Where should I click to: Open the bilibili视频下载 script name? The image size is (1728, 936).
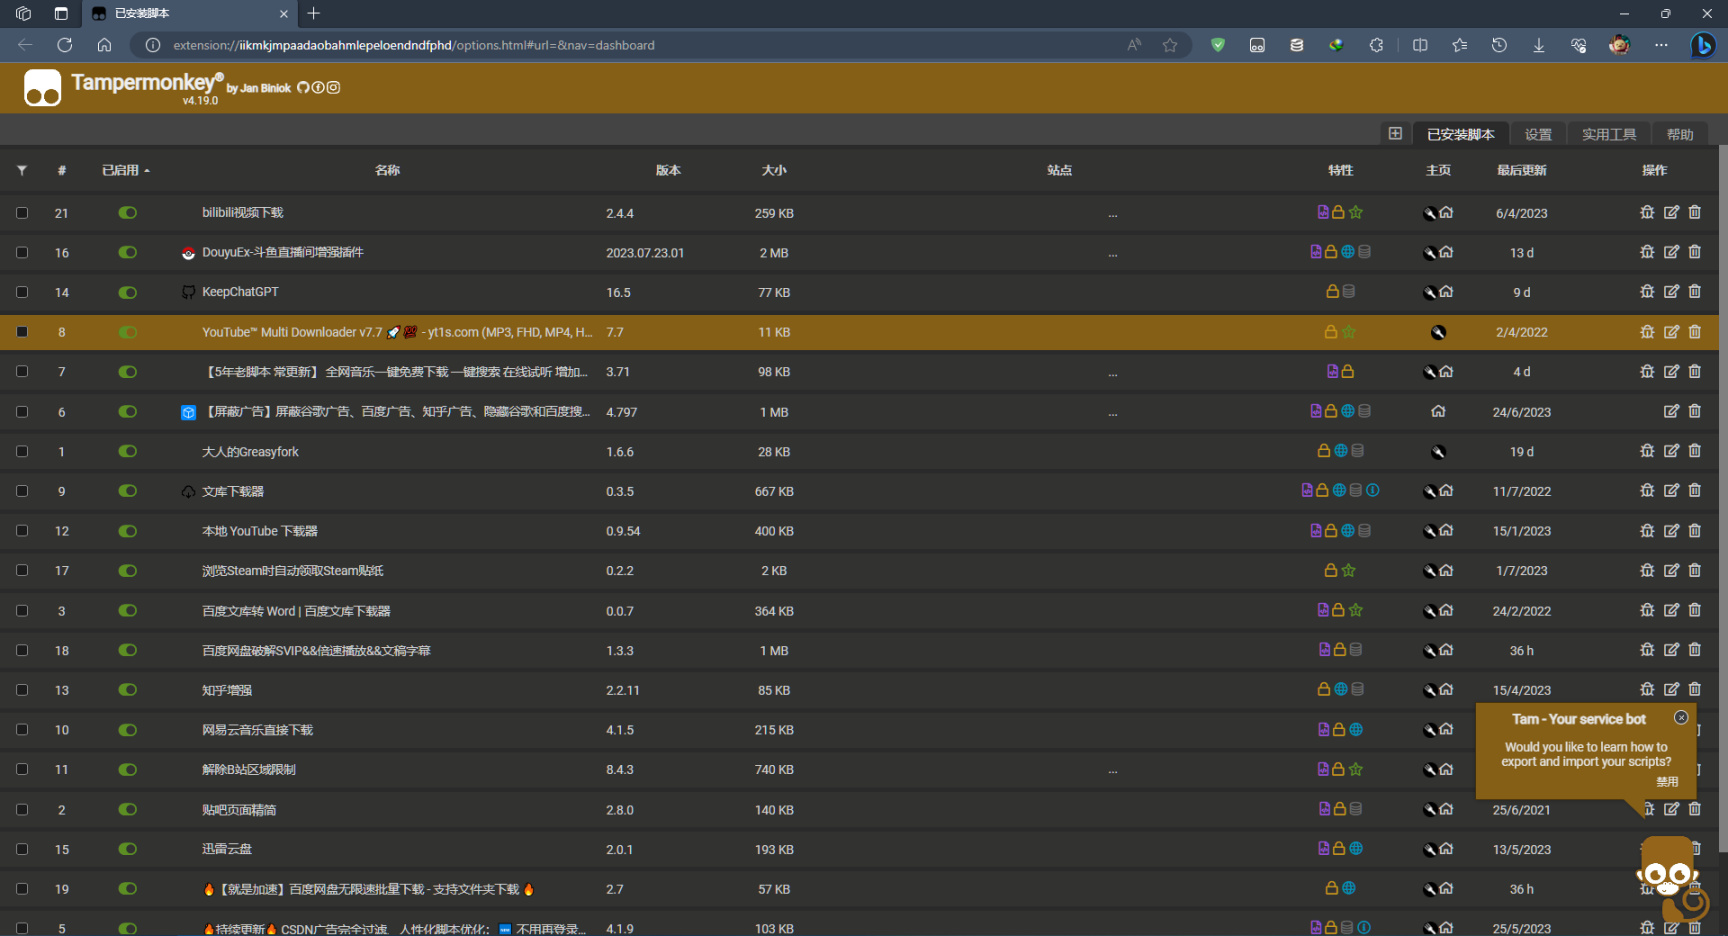click(243, 213)
